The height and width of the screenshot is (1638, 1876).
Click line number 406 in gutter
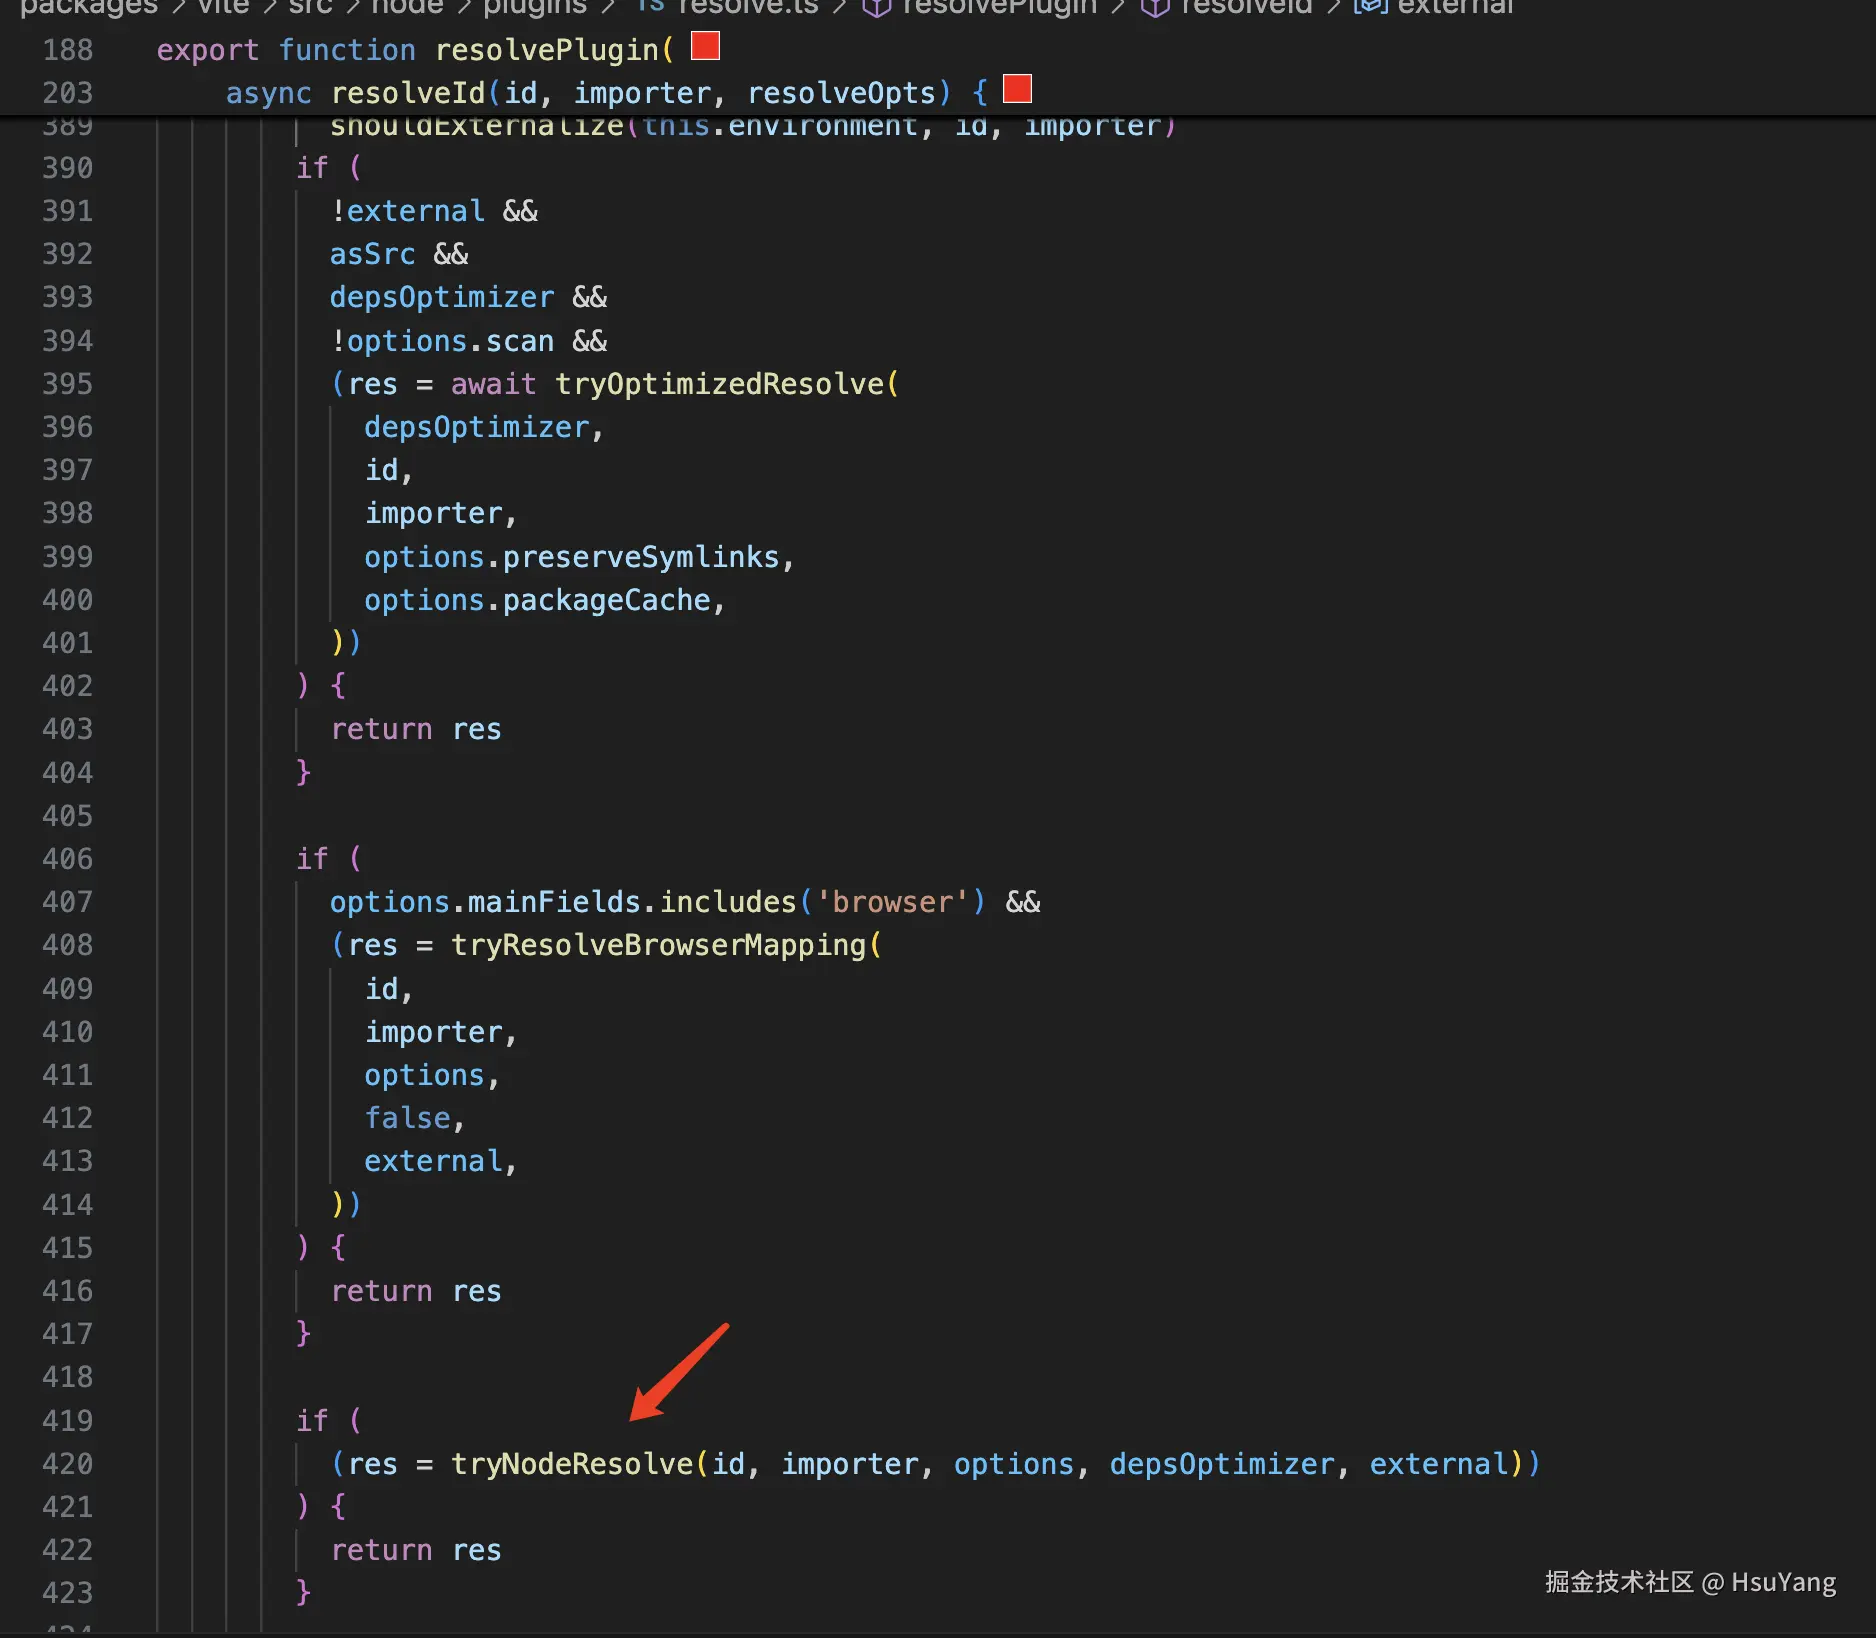pos(67,859)
